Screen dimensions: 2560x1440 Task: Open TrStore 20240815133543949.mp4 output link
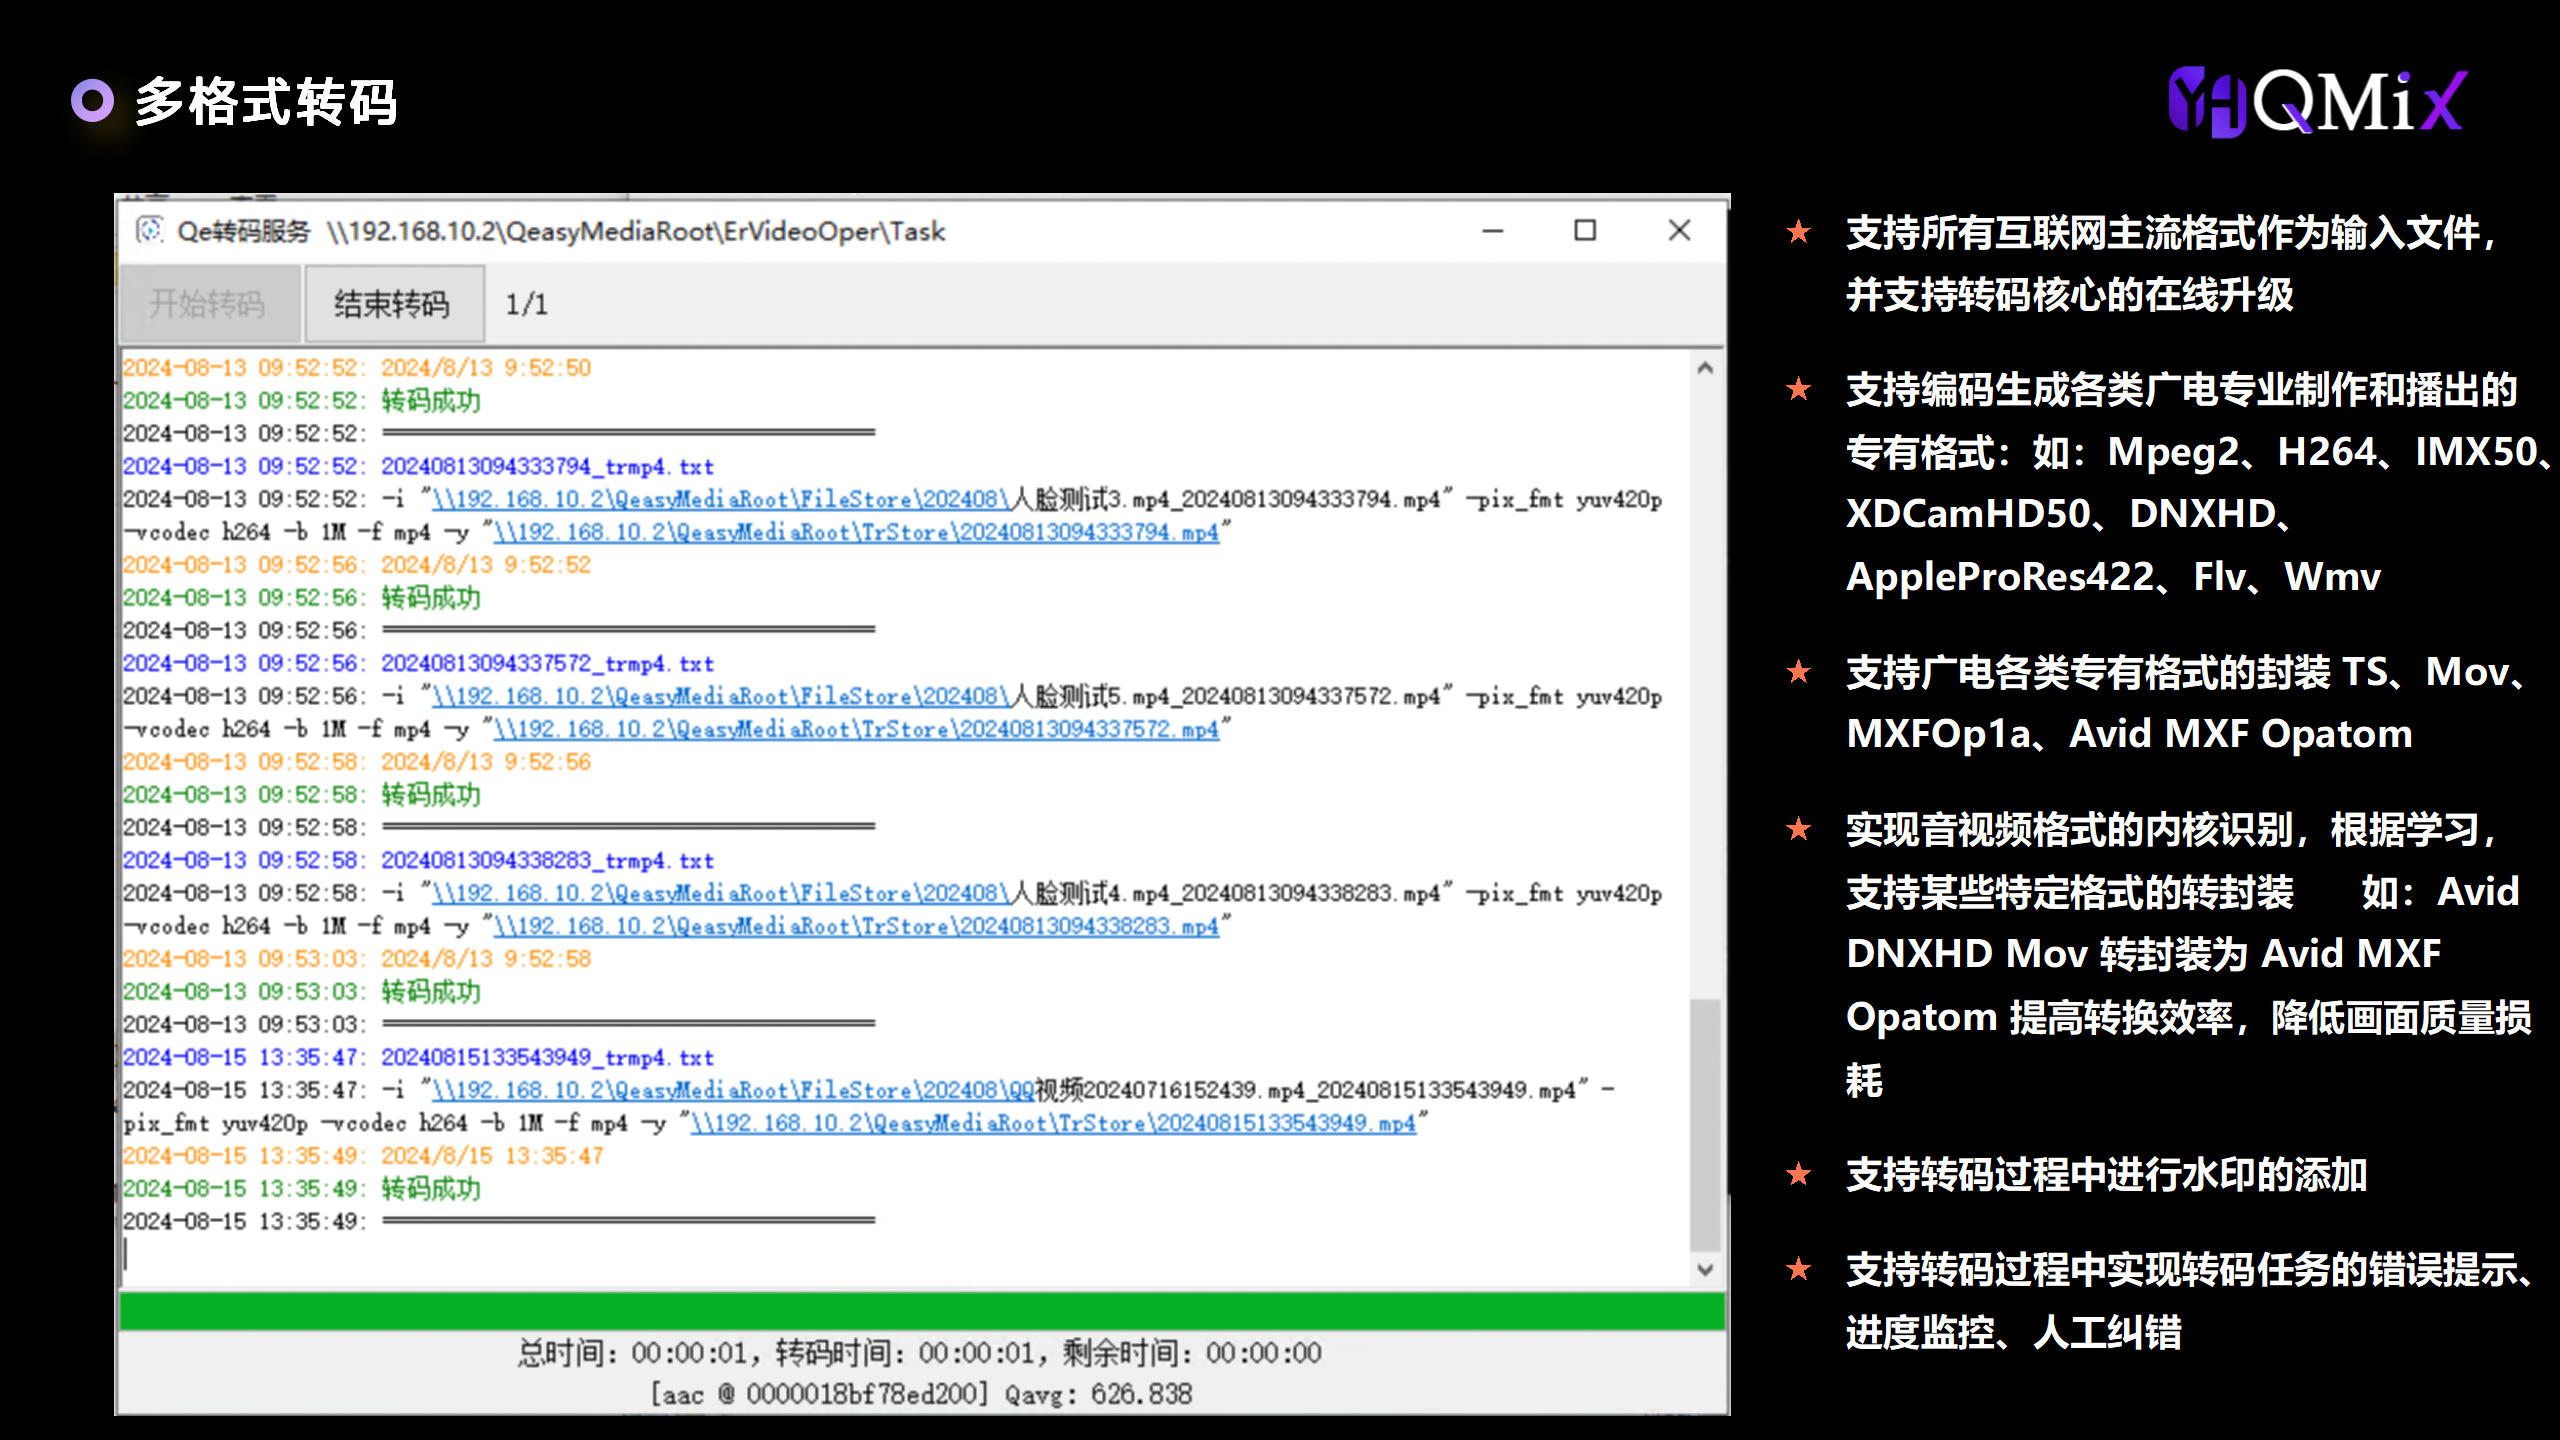(x=1052, y=1124)
